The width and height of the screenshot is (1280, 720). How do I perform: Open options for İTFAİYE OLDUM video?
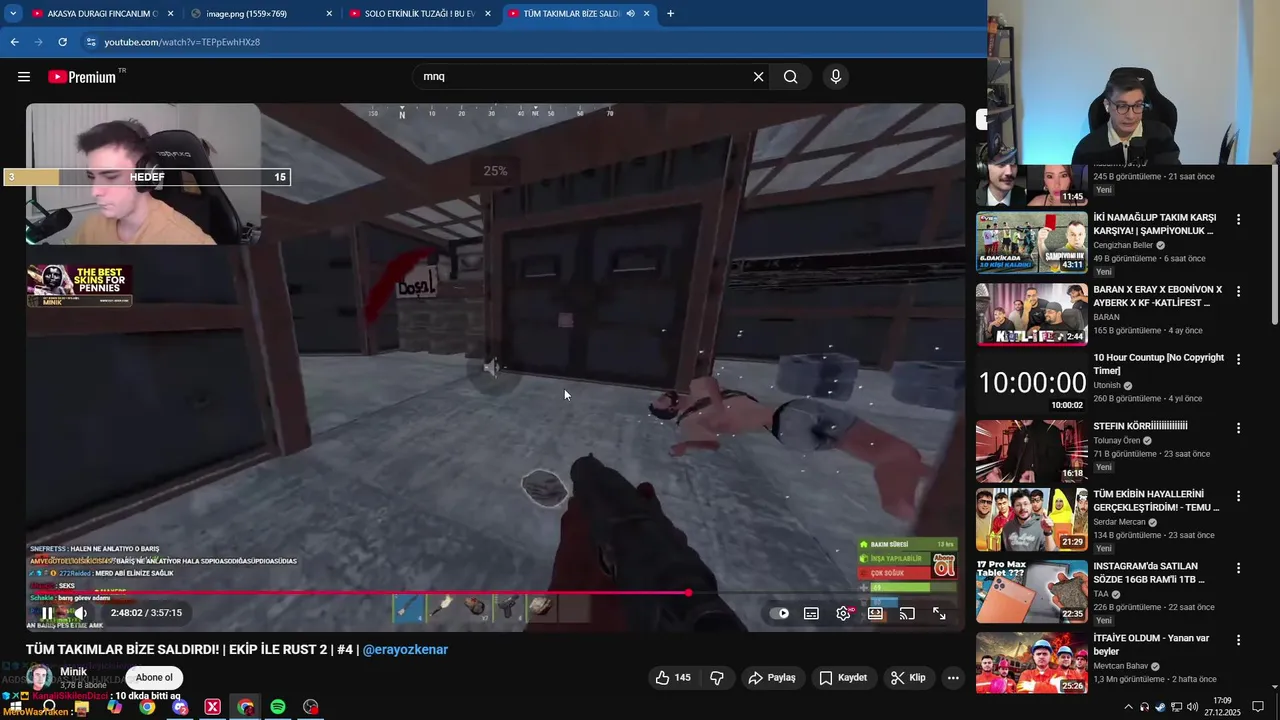[1238, 640]
